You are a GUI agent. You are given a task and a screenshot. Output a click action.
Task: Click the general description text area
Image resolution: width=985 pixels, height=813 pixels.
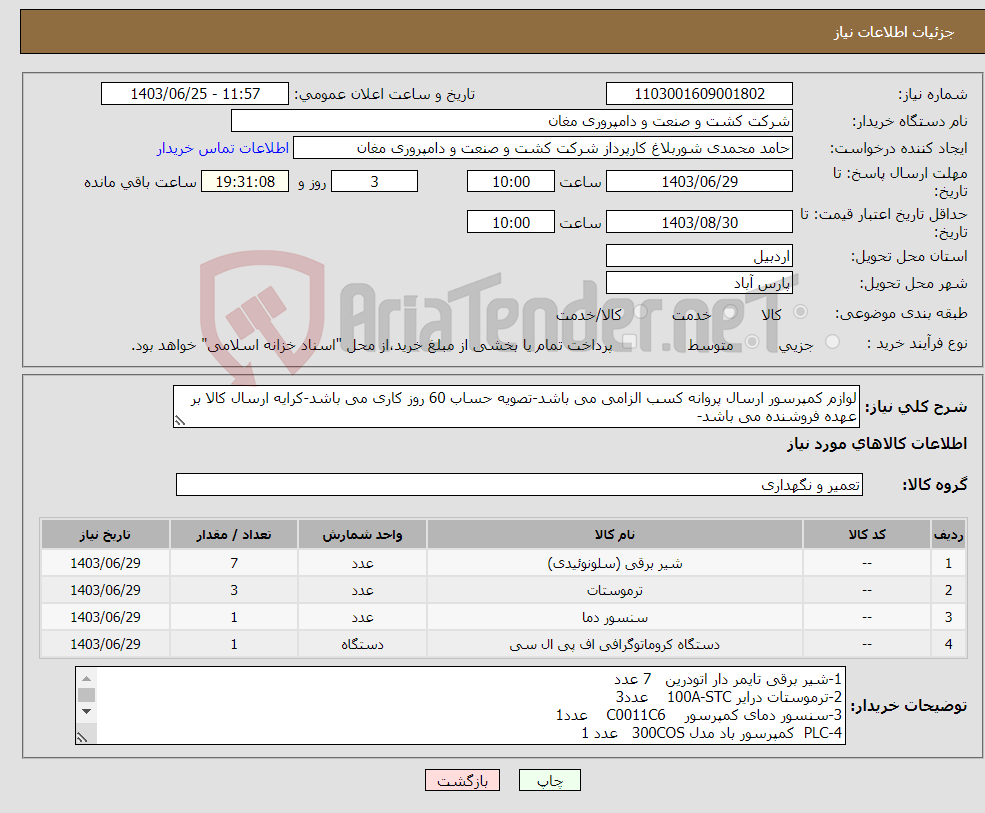coord(516,407)
